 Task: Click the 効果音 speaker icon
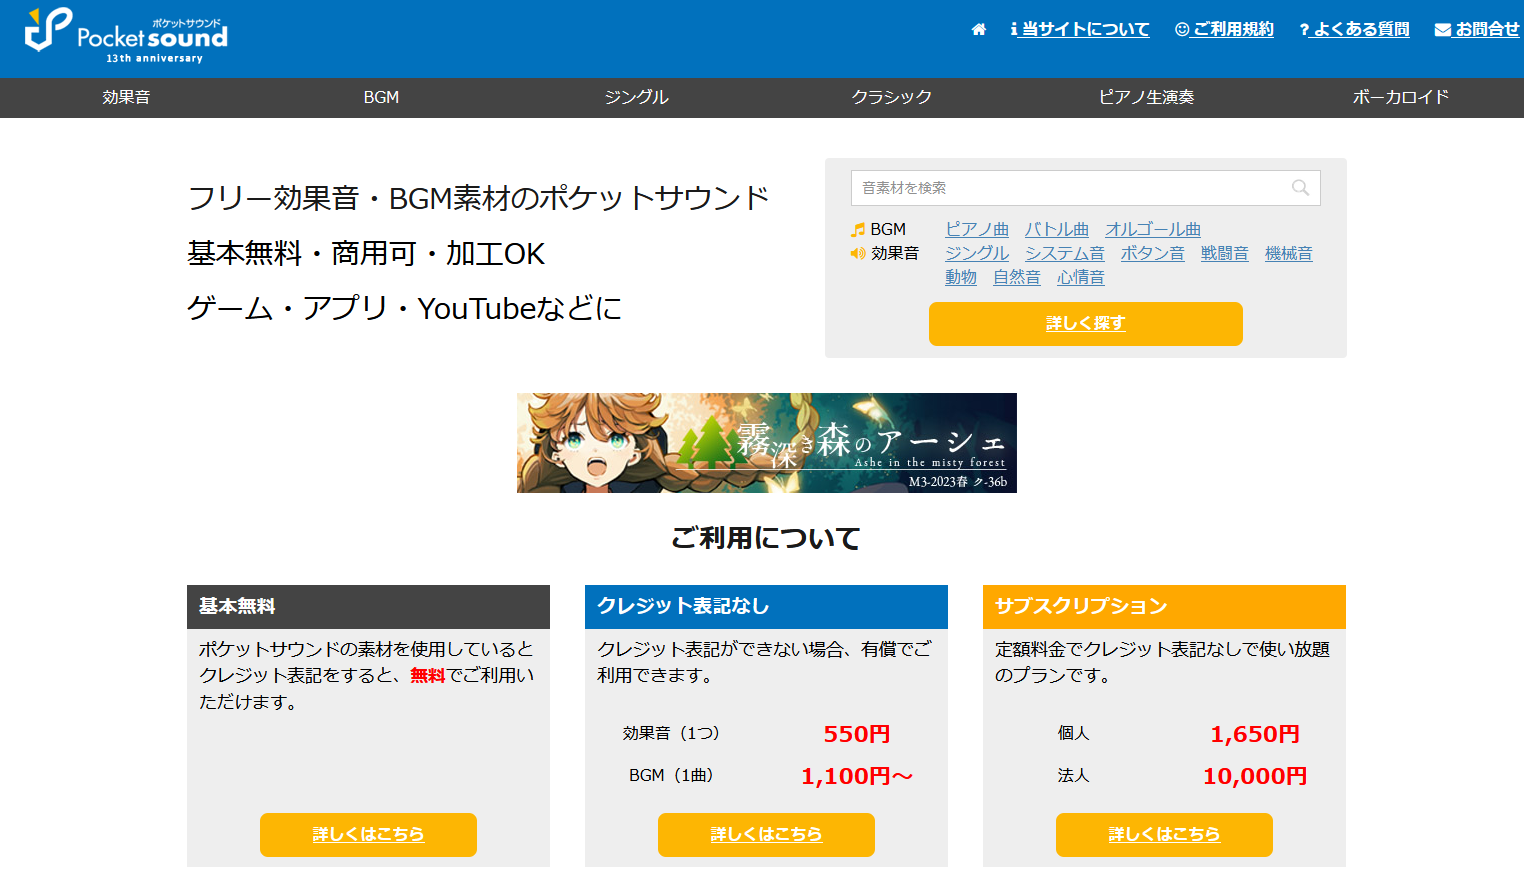pyautogui.click(x=857, y=254)
